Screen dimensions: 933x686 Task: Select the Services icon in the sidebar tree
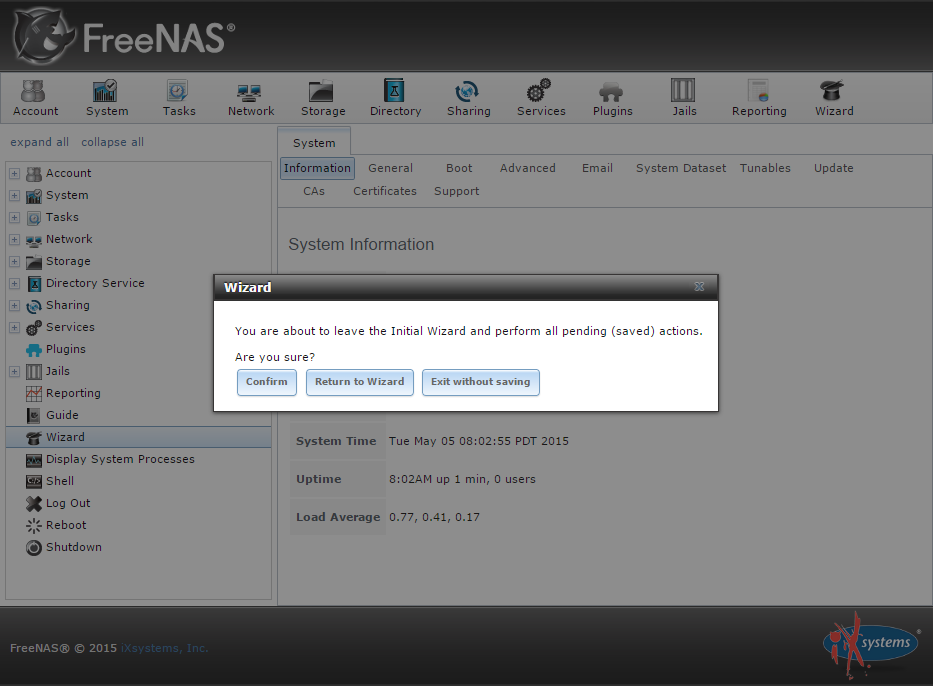pyautogui.click(x=34, y=328)
